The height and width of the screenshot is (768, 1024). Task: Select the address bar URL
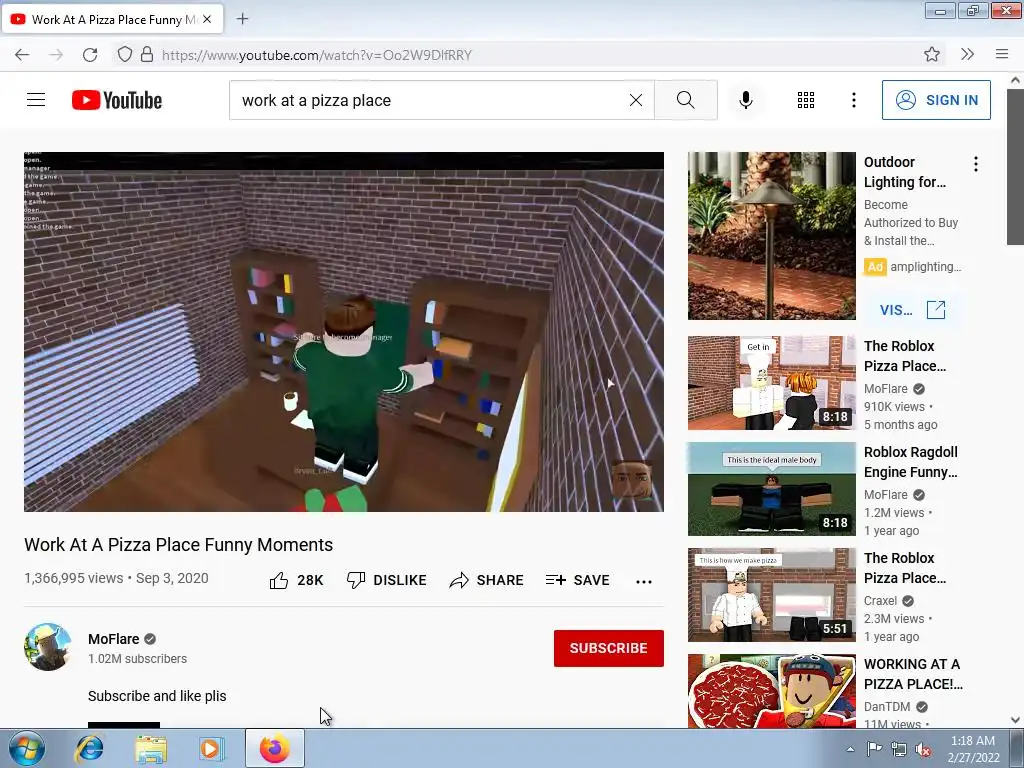[317, 55]
